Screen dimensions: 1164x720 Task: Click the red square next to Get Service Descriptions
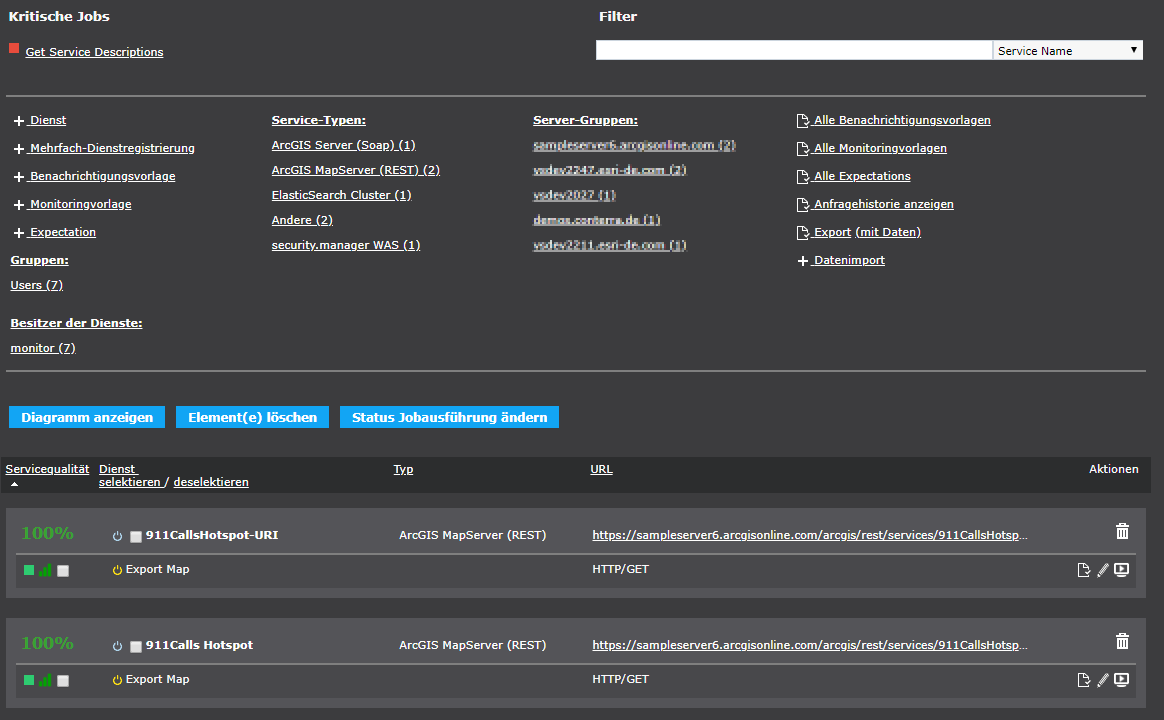tap(14, 48)
